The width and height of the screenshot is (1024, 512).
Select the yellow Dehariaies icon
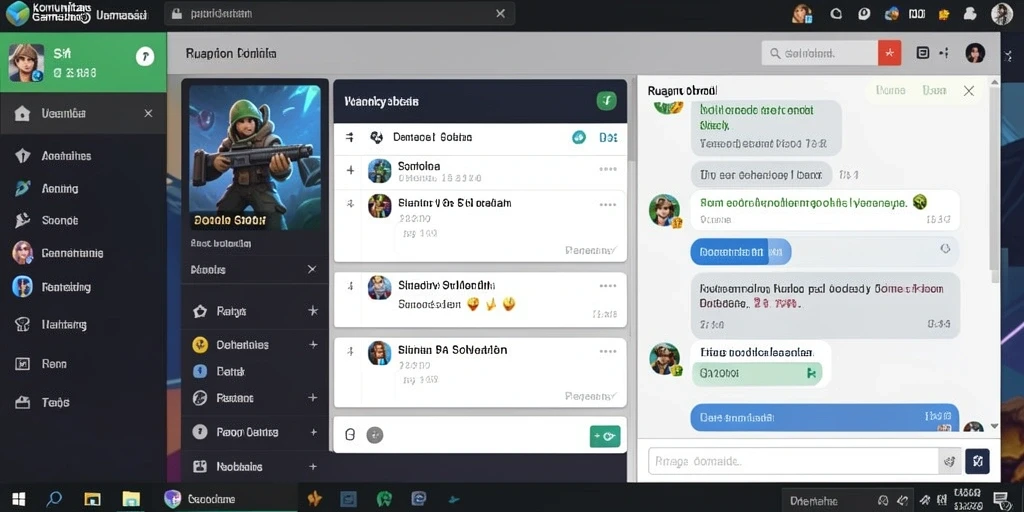200,345
